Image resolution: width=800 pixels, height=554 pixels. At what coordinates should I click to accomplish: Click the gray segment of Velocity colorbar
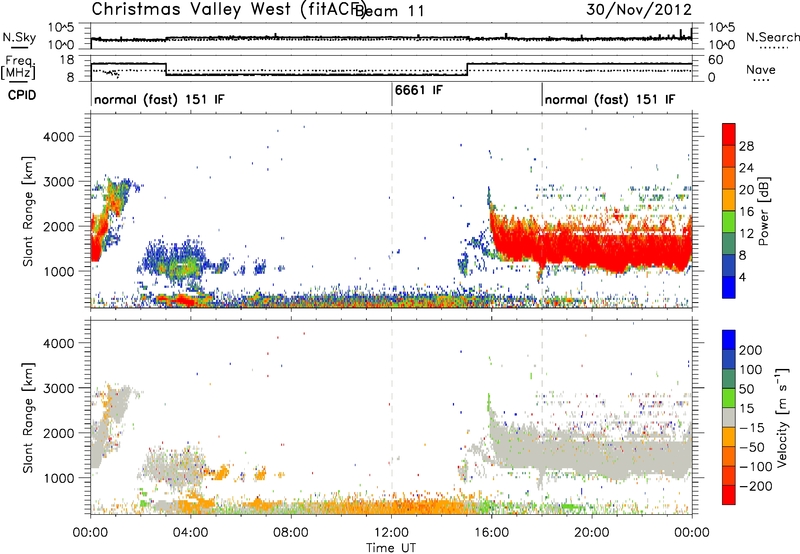[729, 417]
